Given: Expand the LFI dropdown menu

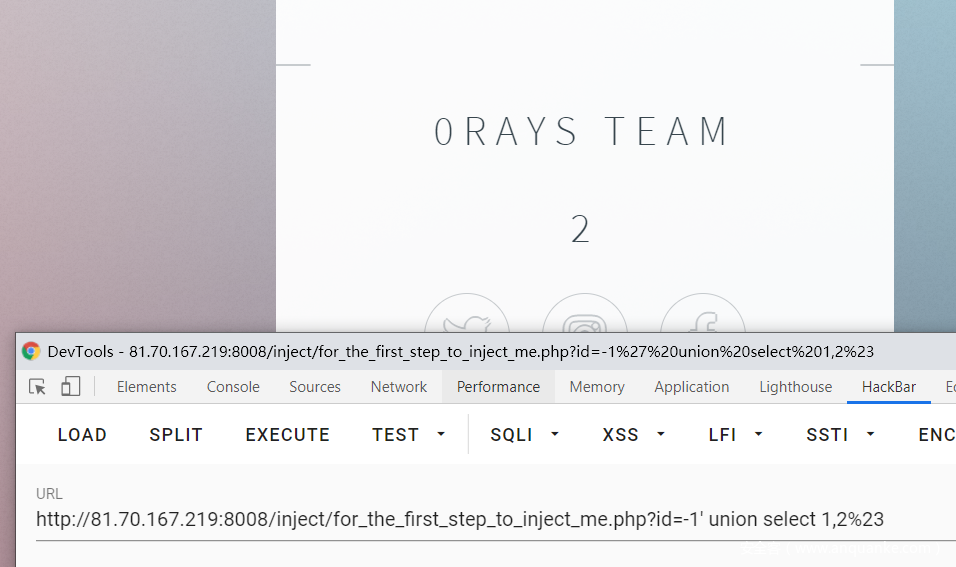Looking at the screenshot, I should (735, 435).
